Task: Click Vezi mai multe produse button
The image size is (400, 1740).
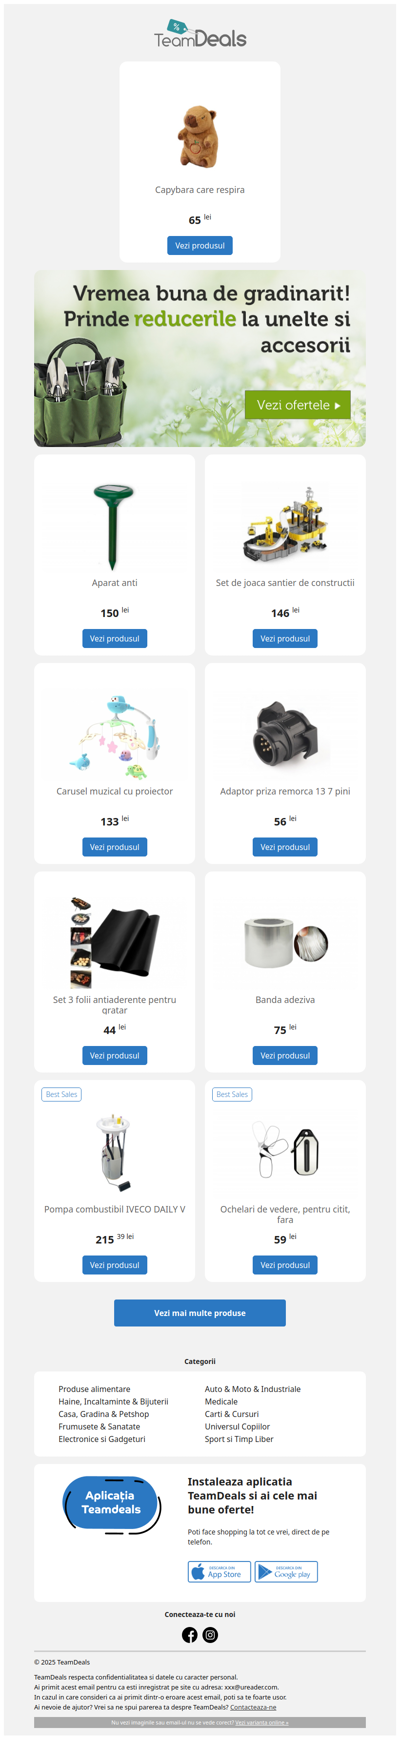Action: pyautogui.click(x=200, y=1313)
